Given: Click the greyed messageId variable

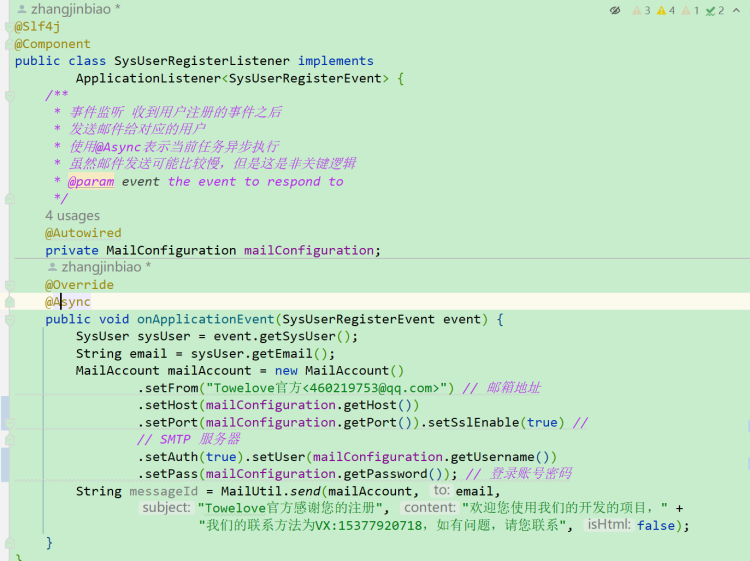Looking at the screenshot, I should click(164, 491).
